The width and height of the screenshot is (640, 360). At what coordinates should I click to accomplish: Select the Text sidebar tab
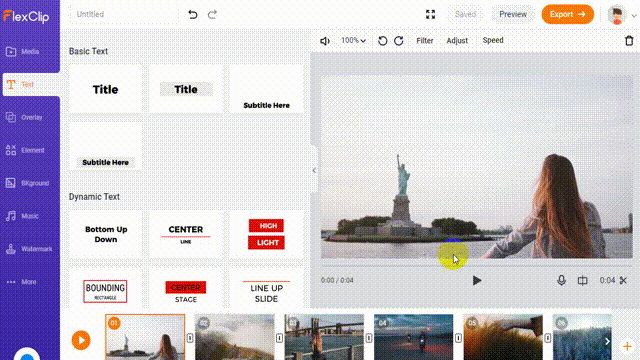tap(31, 84)
